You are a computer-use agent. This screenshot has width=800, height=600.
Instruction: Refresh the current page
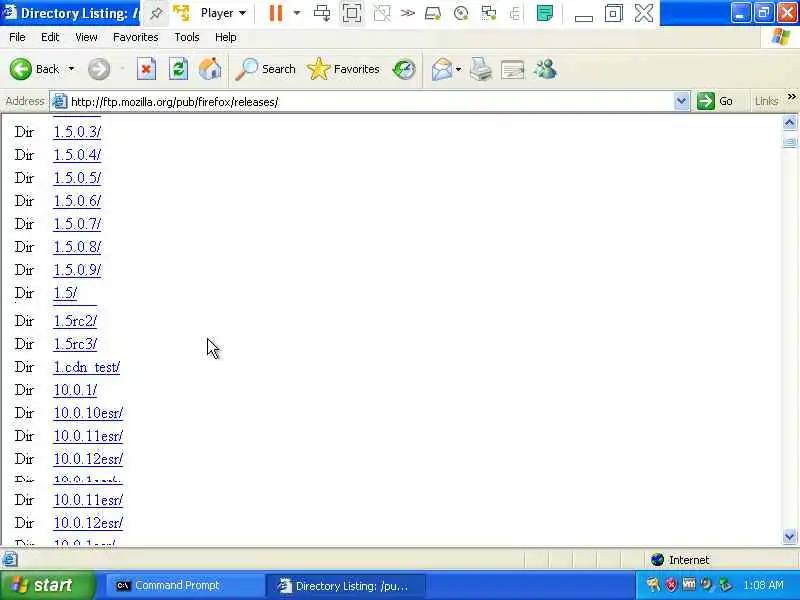coord(178,69)
